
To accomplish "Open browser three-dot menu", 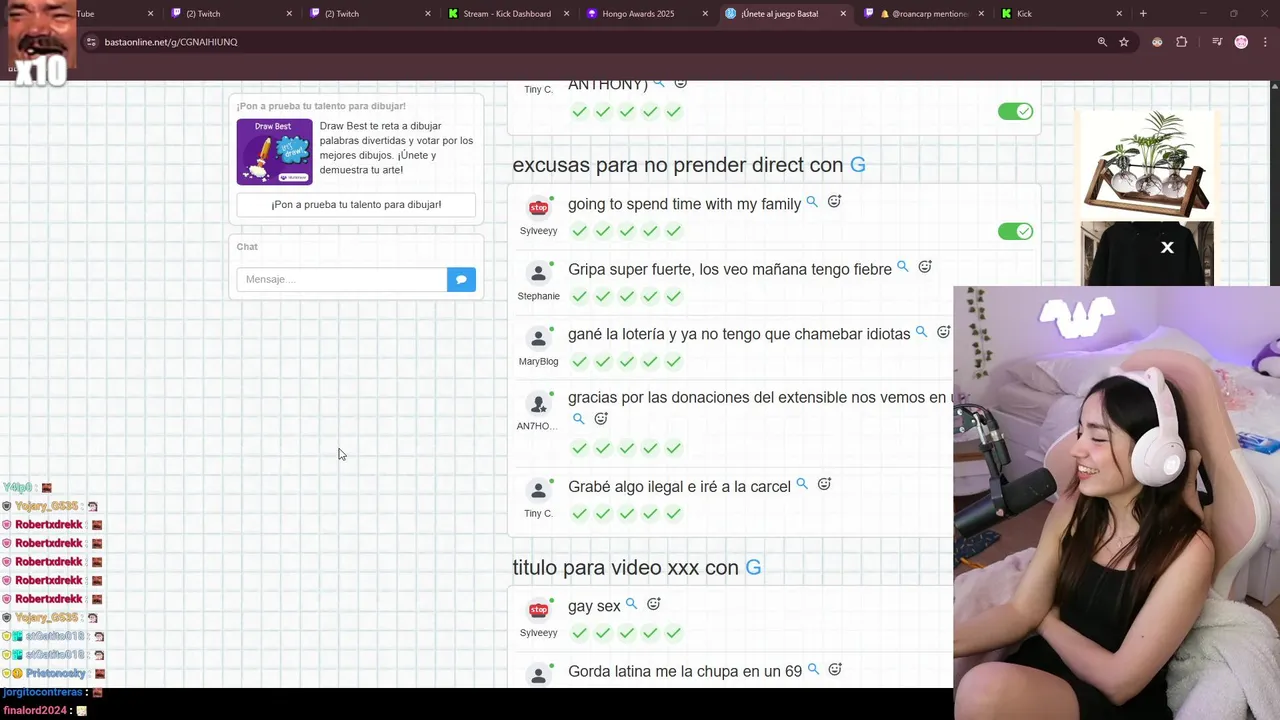I will (1265, 42).
